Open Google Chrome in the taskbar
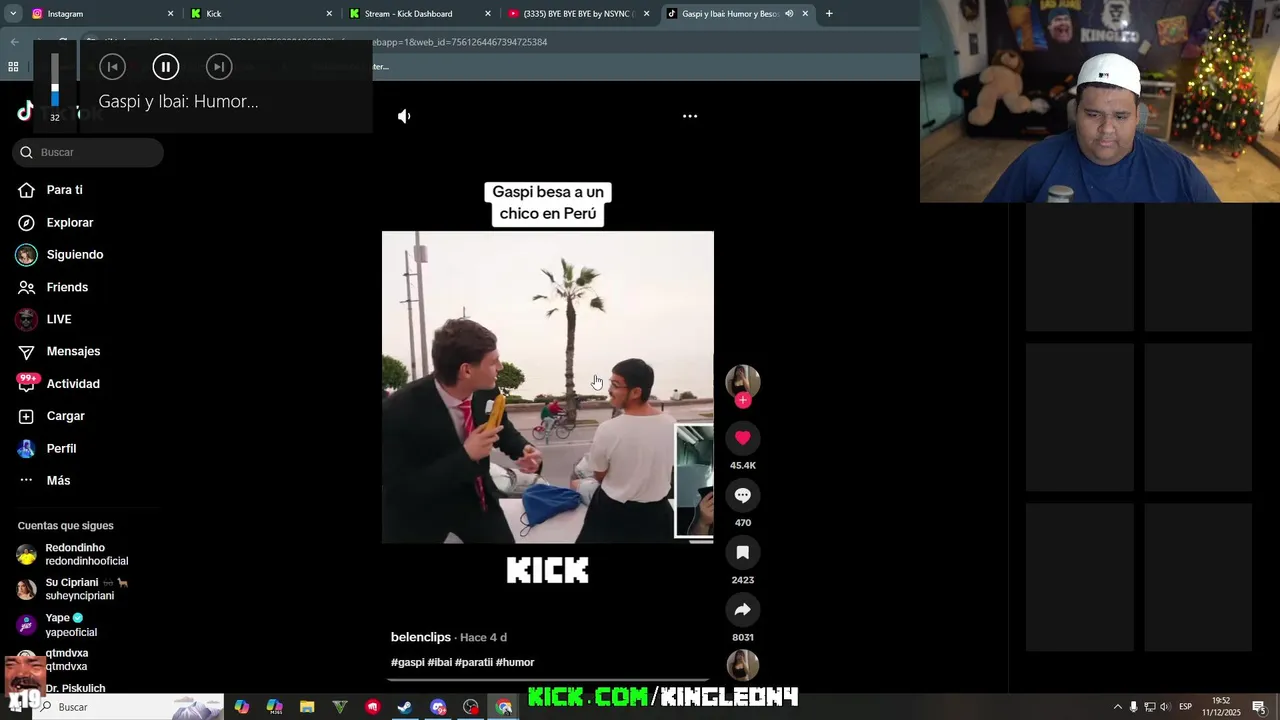1280x720 pixels. 504,707
